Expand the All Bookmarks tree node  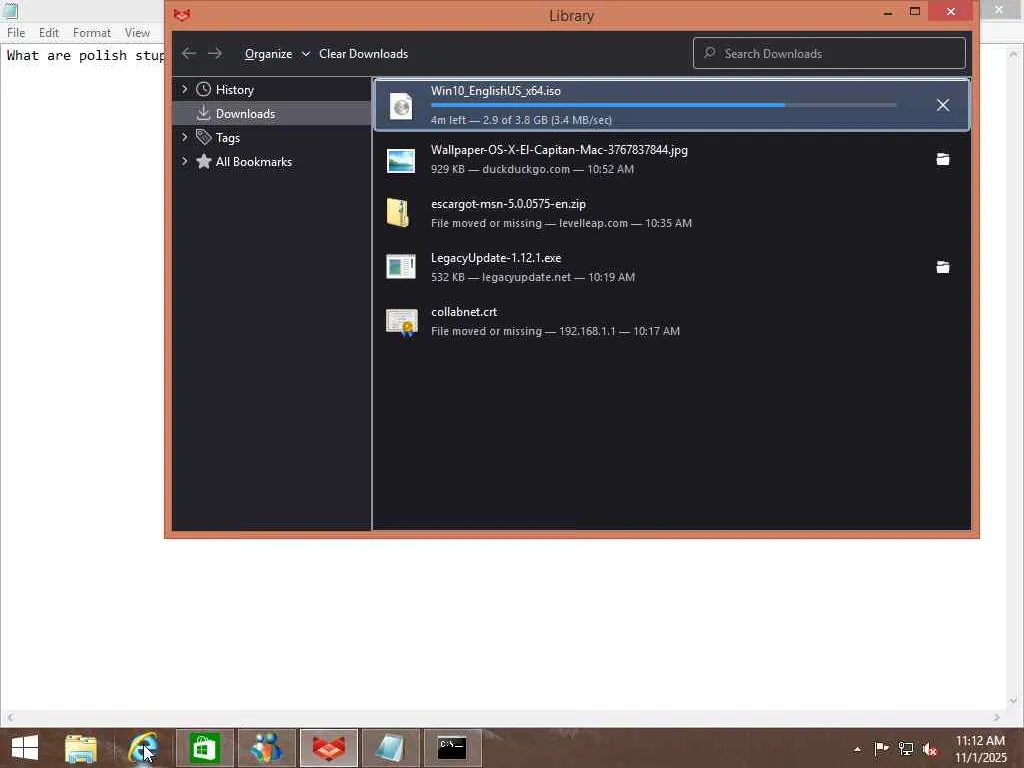click(184, 161)
